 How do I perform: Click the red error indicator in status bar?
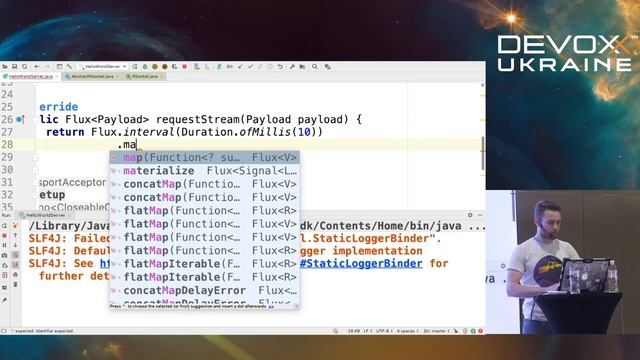point(480,331)
